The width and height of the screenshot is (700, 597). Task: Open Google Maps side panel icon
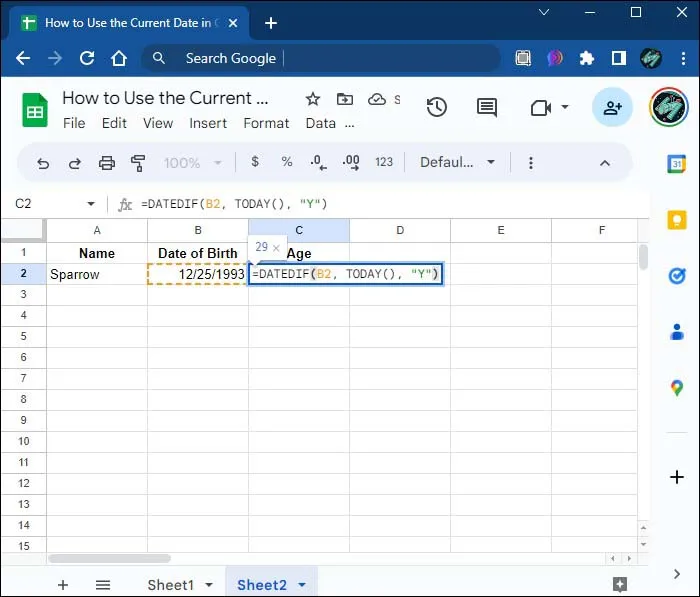[677, 388]
